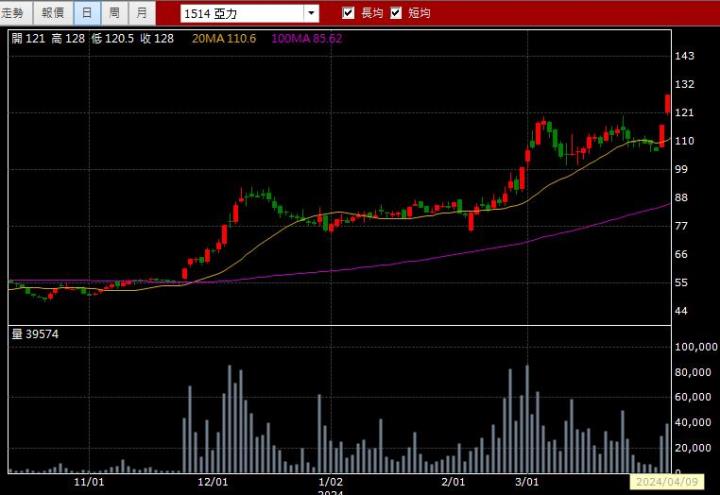
Task: Expand the stock selector dropdown arrow
Action: pyautogui.click(x=310, y=14)
